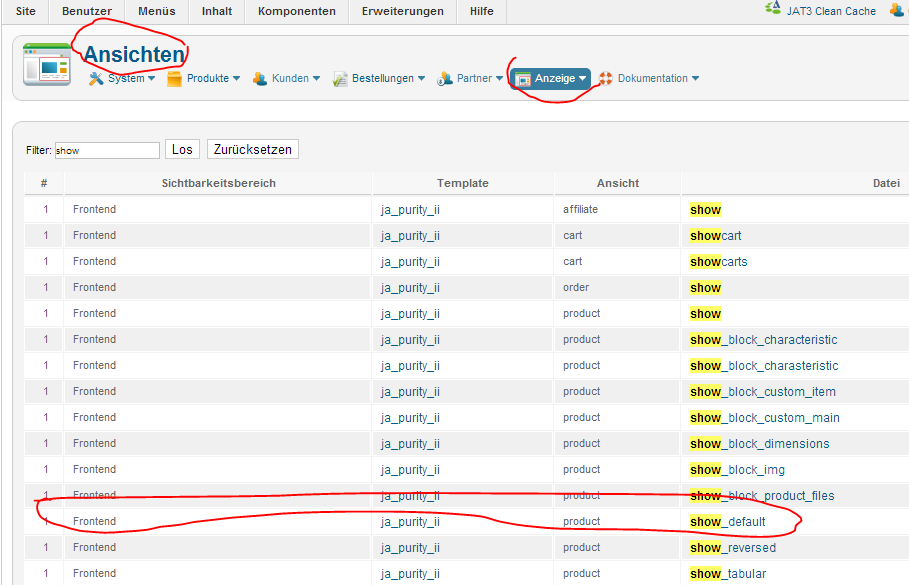Focus the Filter text field

[107, 150]
